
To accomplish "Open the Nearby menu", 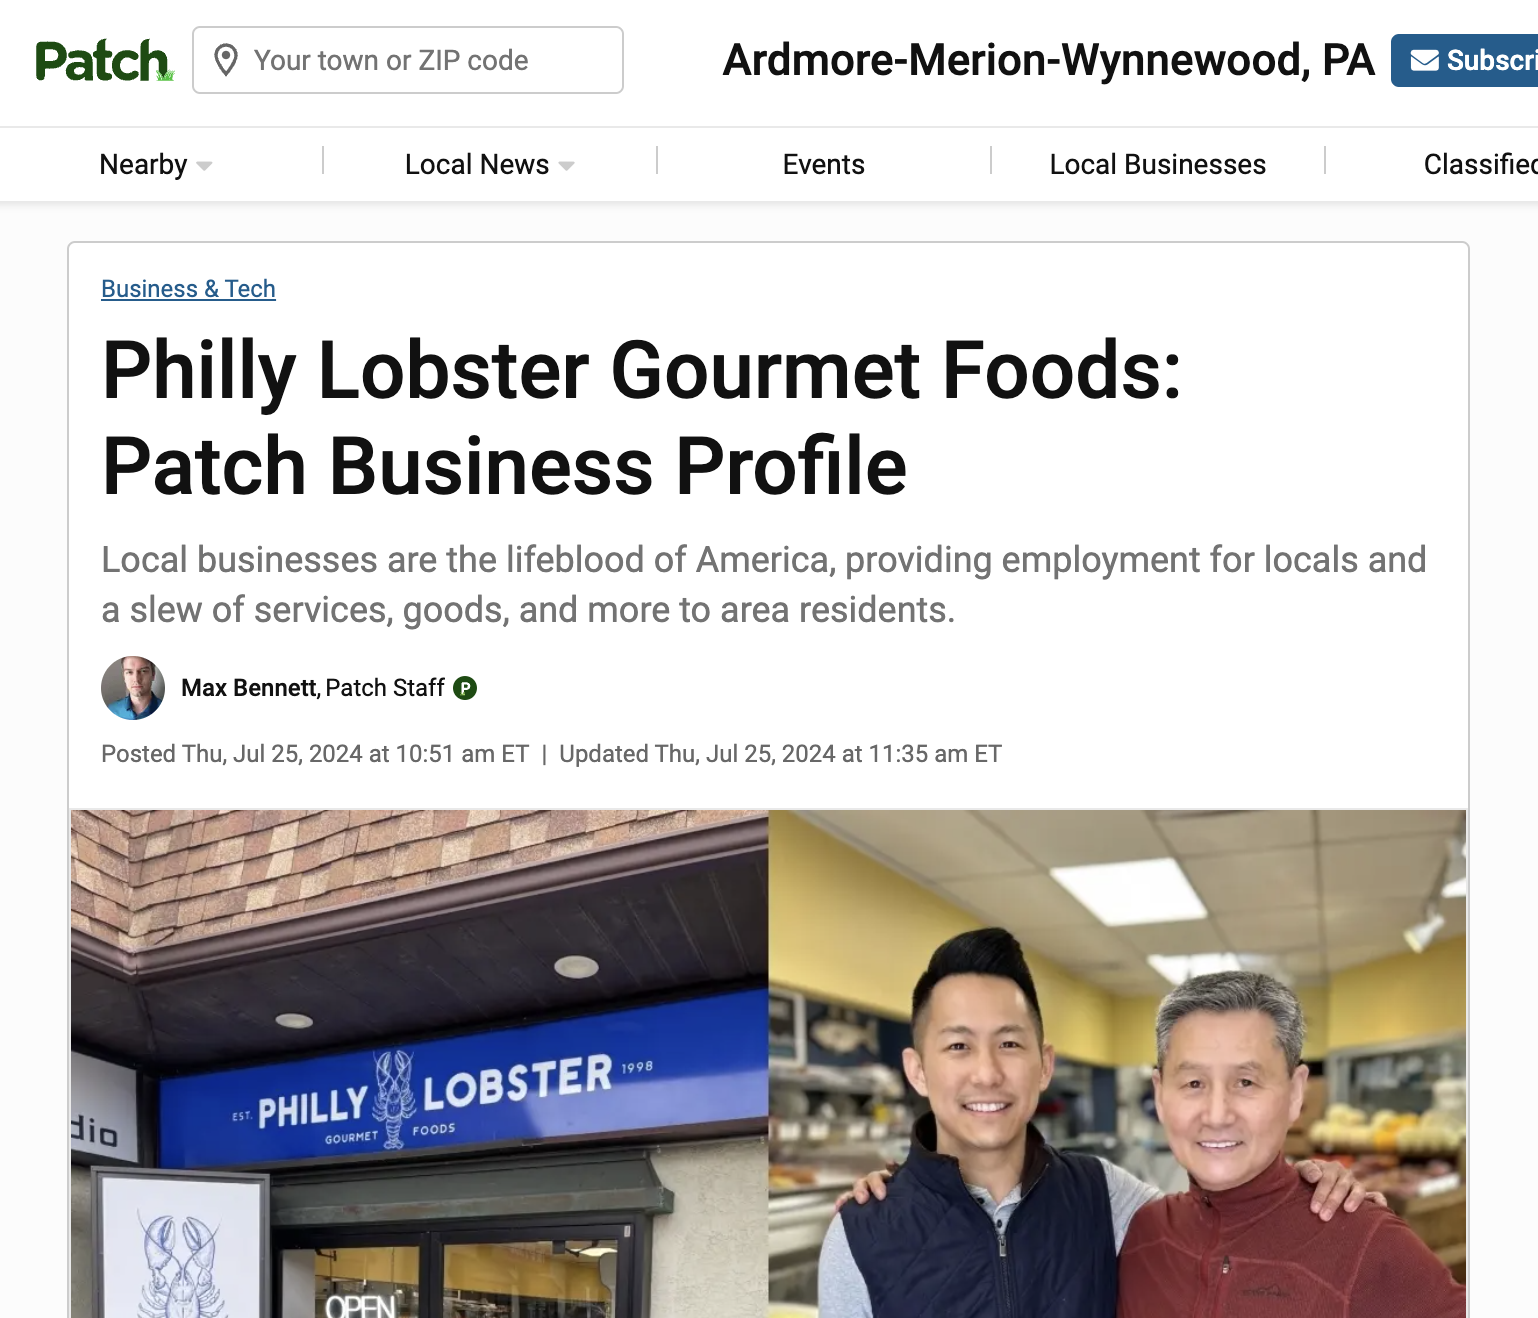I will click(156, 164).
